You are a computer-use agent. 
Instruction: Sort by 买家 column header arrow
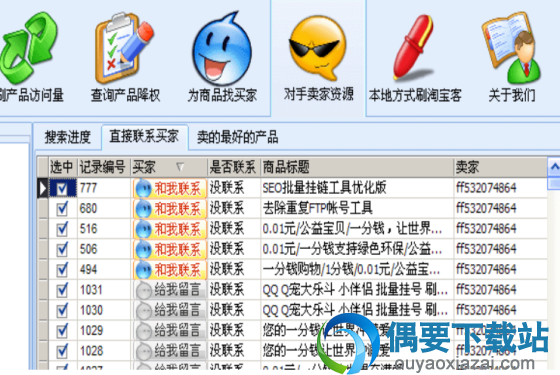click(x=180, y=167)
